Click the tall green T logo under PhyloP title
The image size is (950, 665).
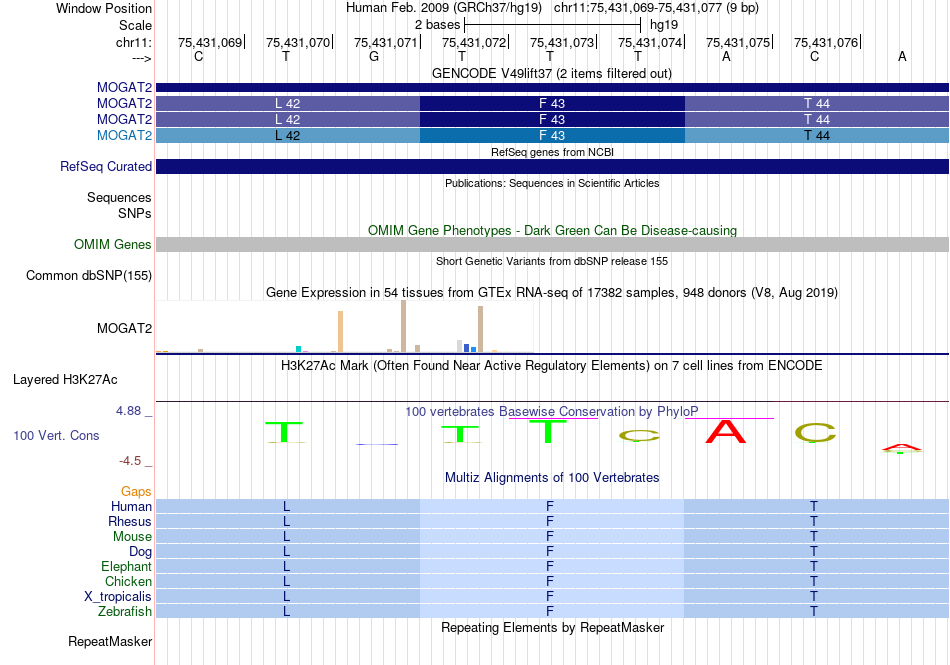(x=548, y=431)
